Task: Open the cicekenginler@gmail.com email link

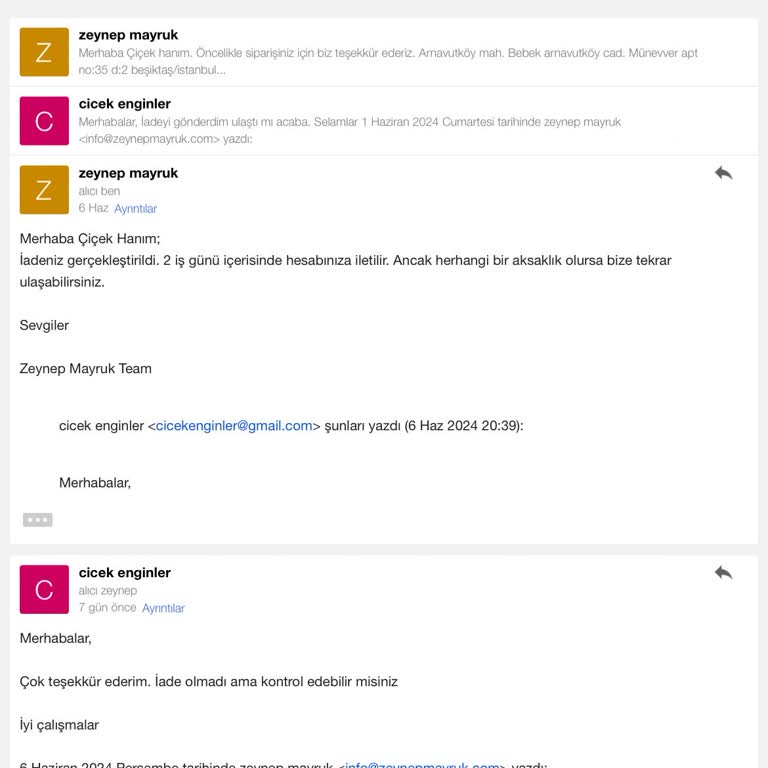Action: (x=234, y=426)
